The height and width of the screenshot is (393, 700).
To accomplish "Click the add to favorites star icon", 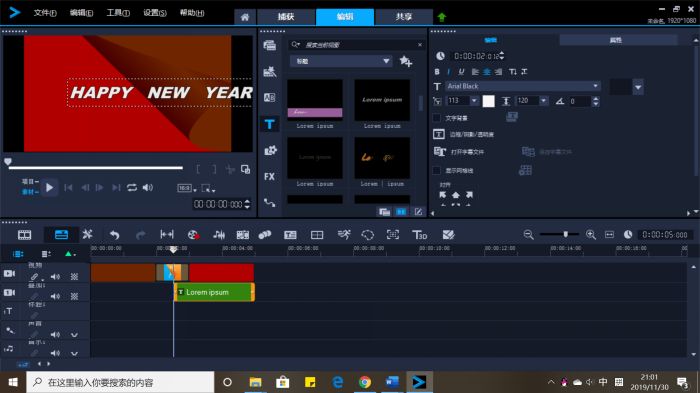I will click(405, 61).
